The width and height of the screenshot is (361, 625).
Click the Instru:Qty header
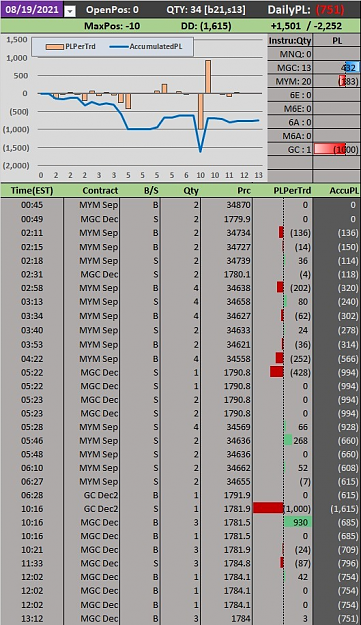click(x=290, y=41)
